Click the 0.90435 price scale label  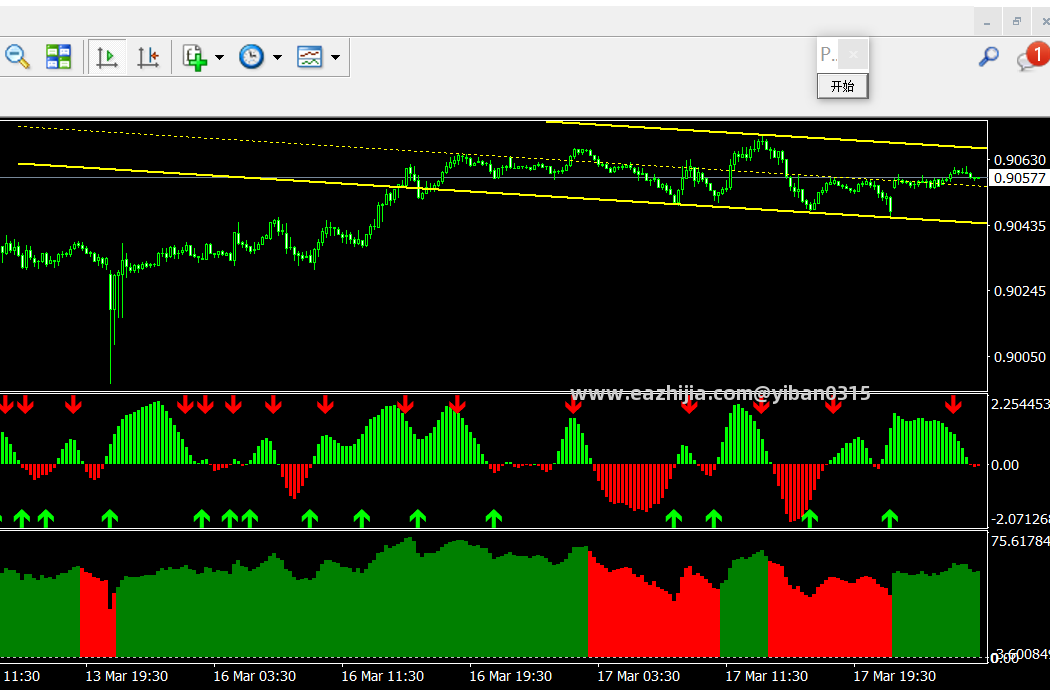point(1019,226)
